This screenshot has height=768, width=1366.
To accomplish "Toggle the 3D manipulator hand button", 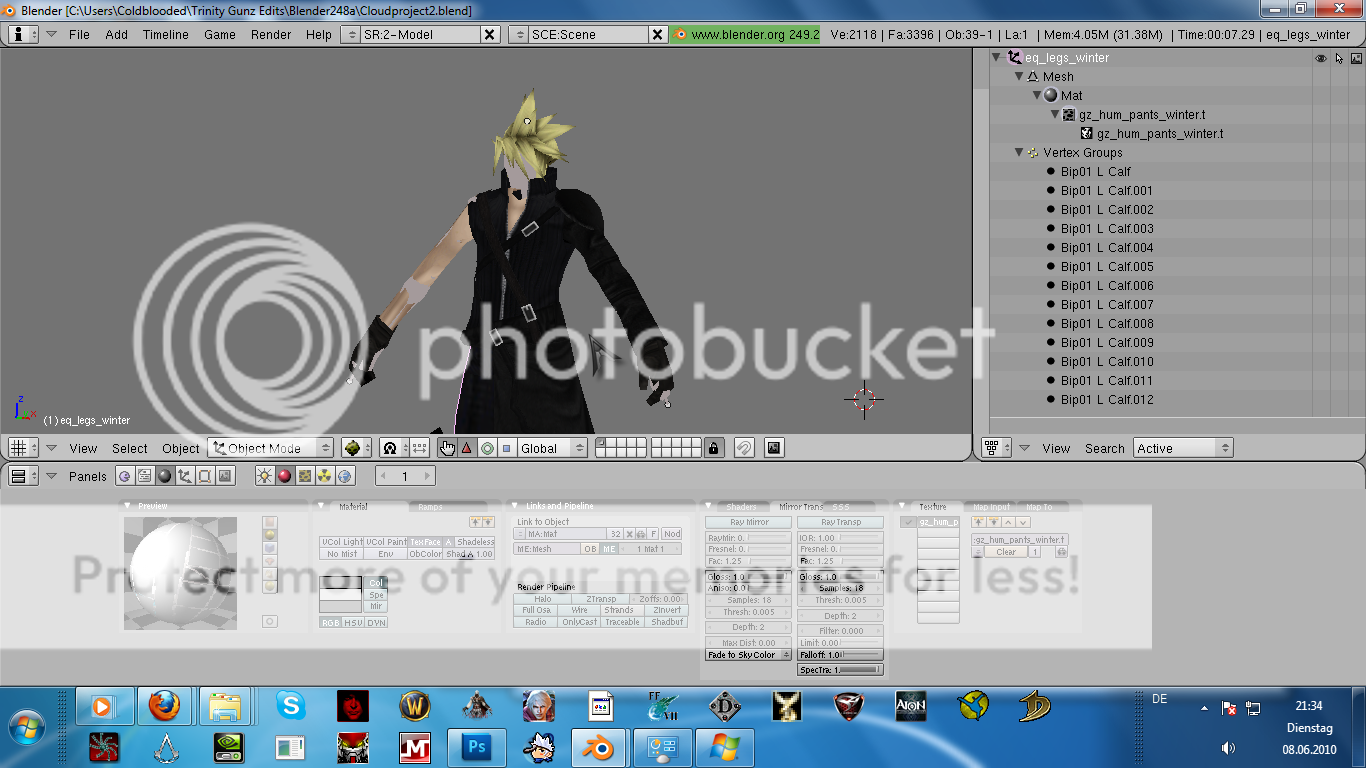I will click(447, 448).
